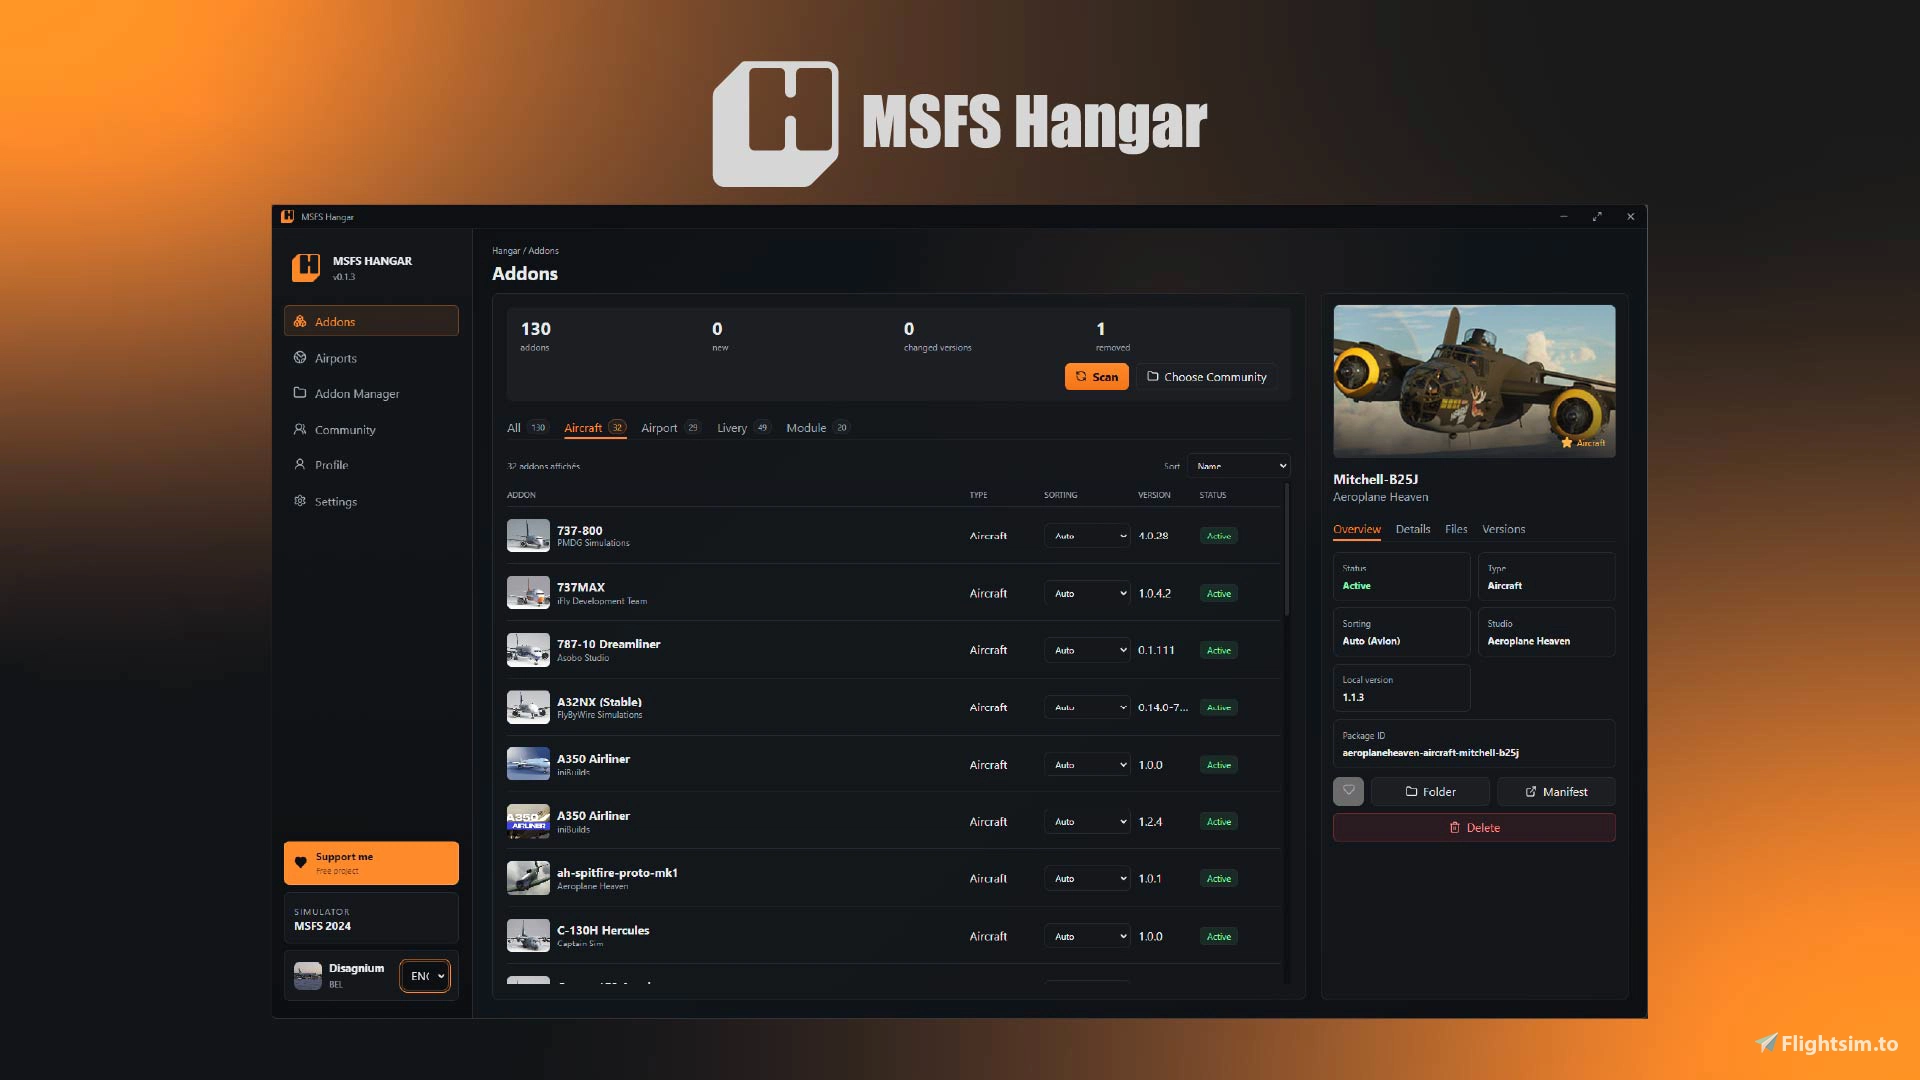Click the "130" addons counter

[x=536, y=329]
